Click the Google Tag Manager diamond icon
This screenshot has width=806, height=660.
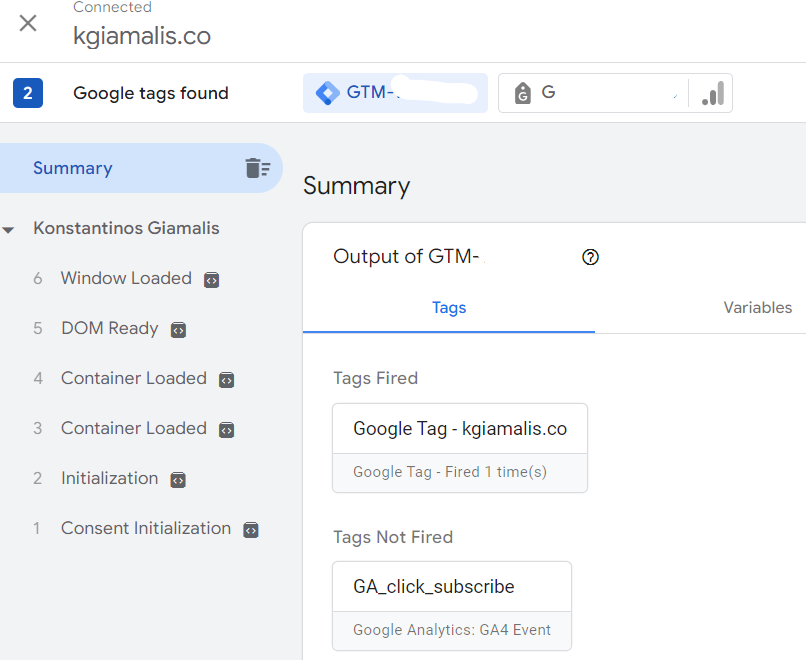(x=327, y=93)
